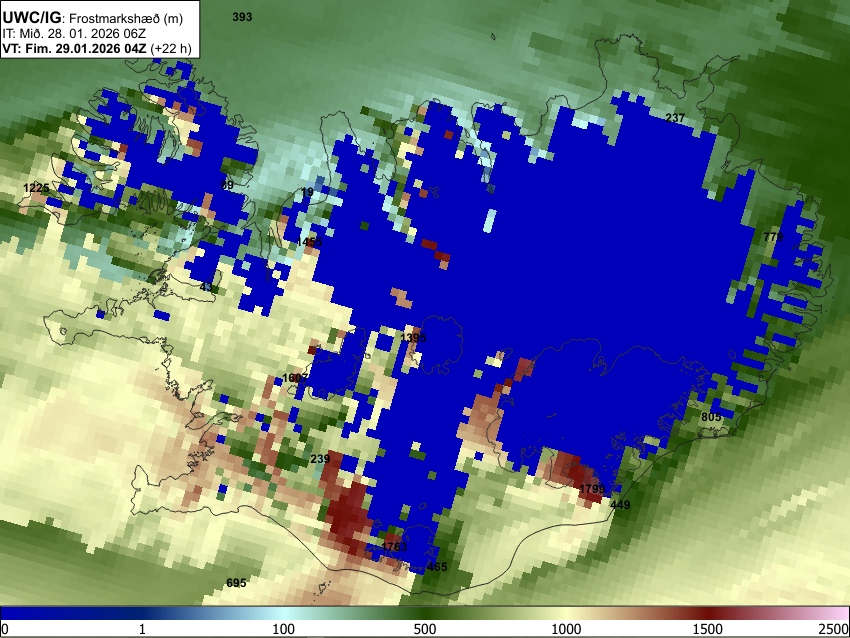Pick the '1455' map label
The width and height of the screenshot is (850, 638).
[309, 242]
